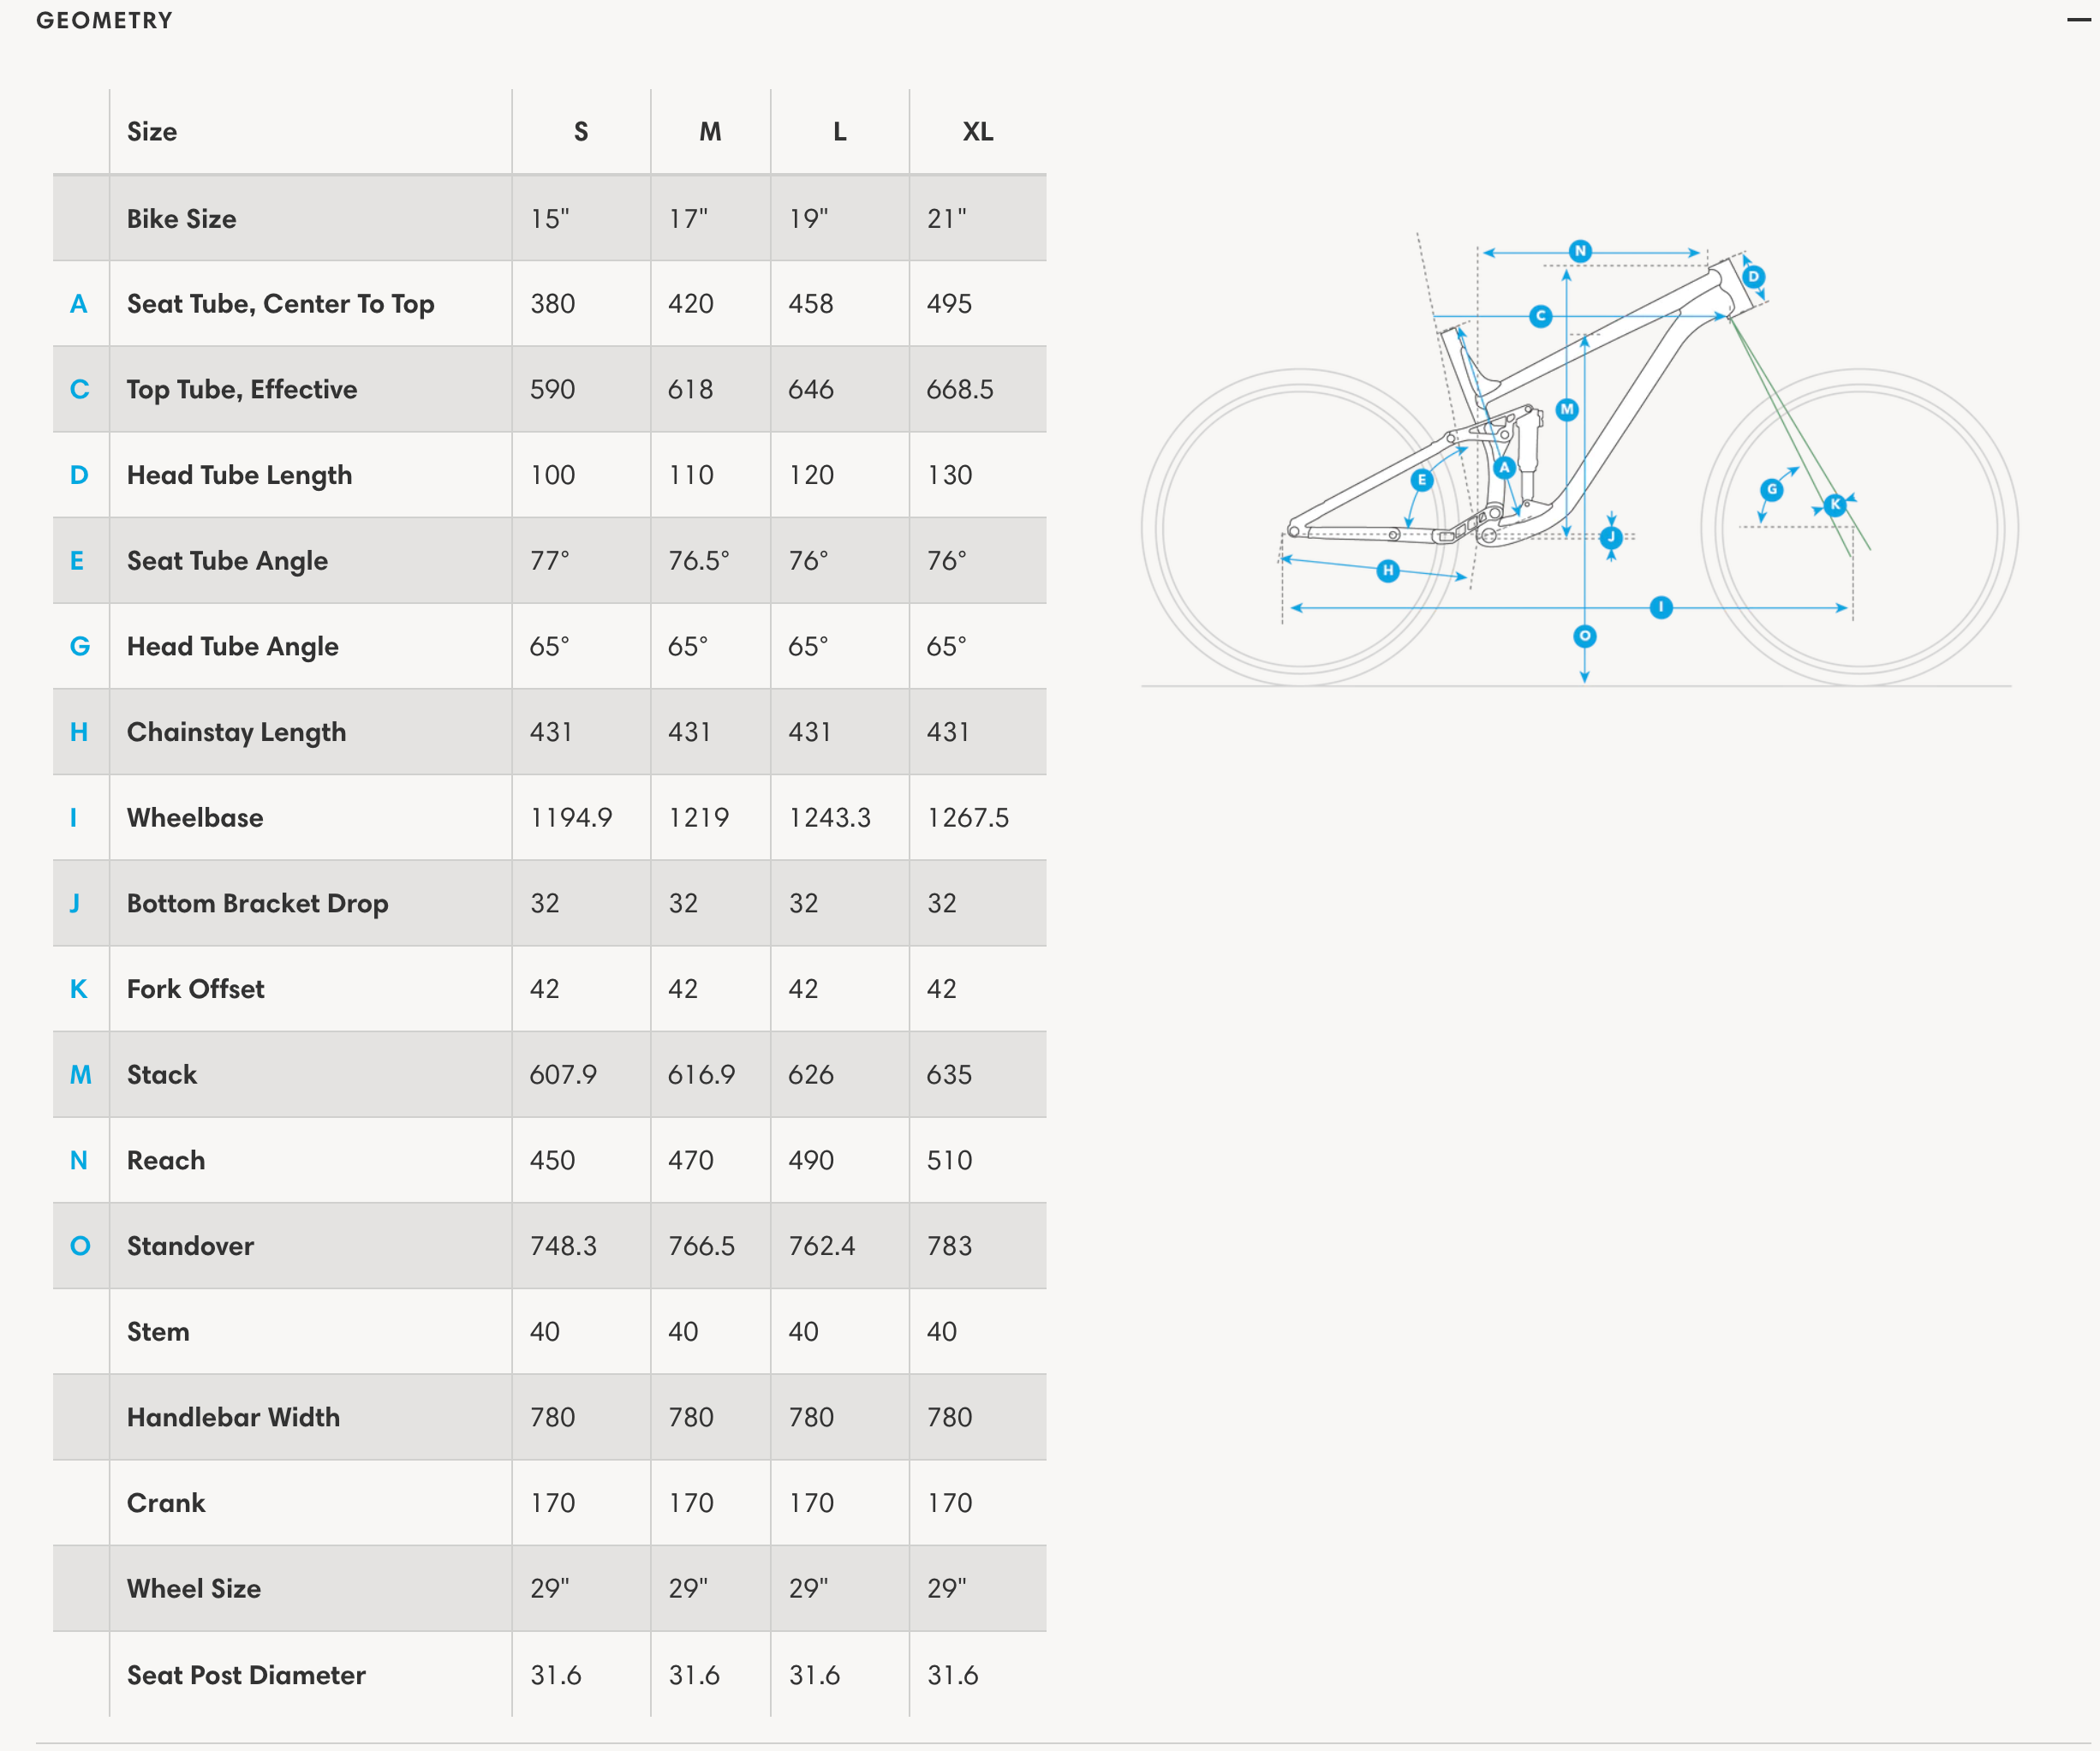This screenshot has width=2100, height=1751.
Task: Click the O standover marker on diagram
Action: coord(1584,636)
